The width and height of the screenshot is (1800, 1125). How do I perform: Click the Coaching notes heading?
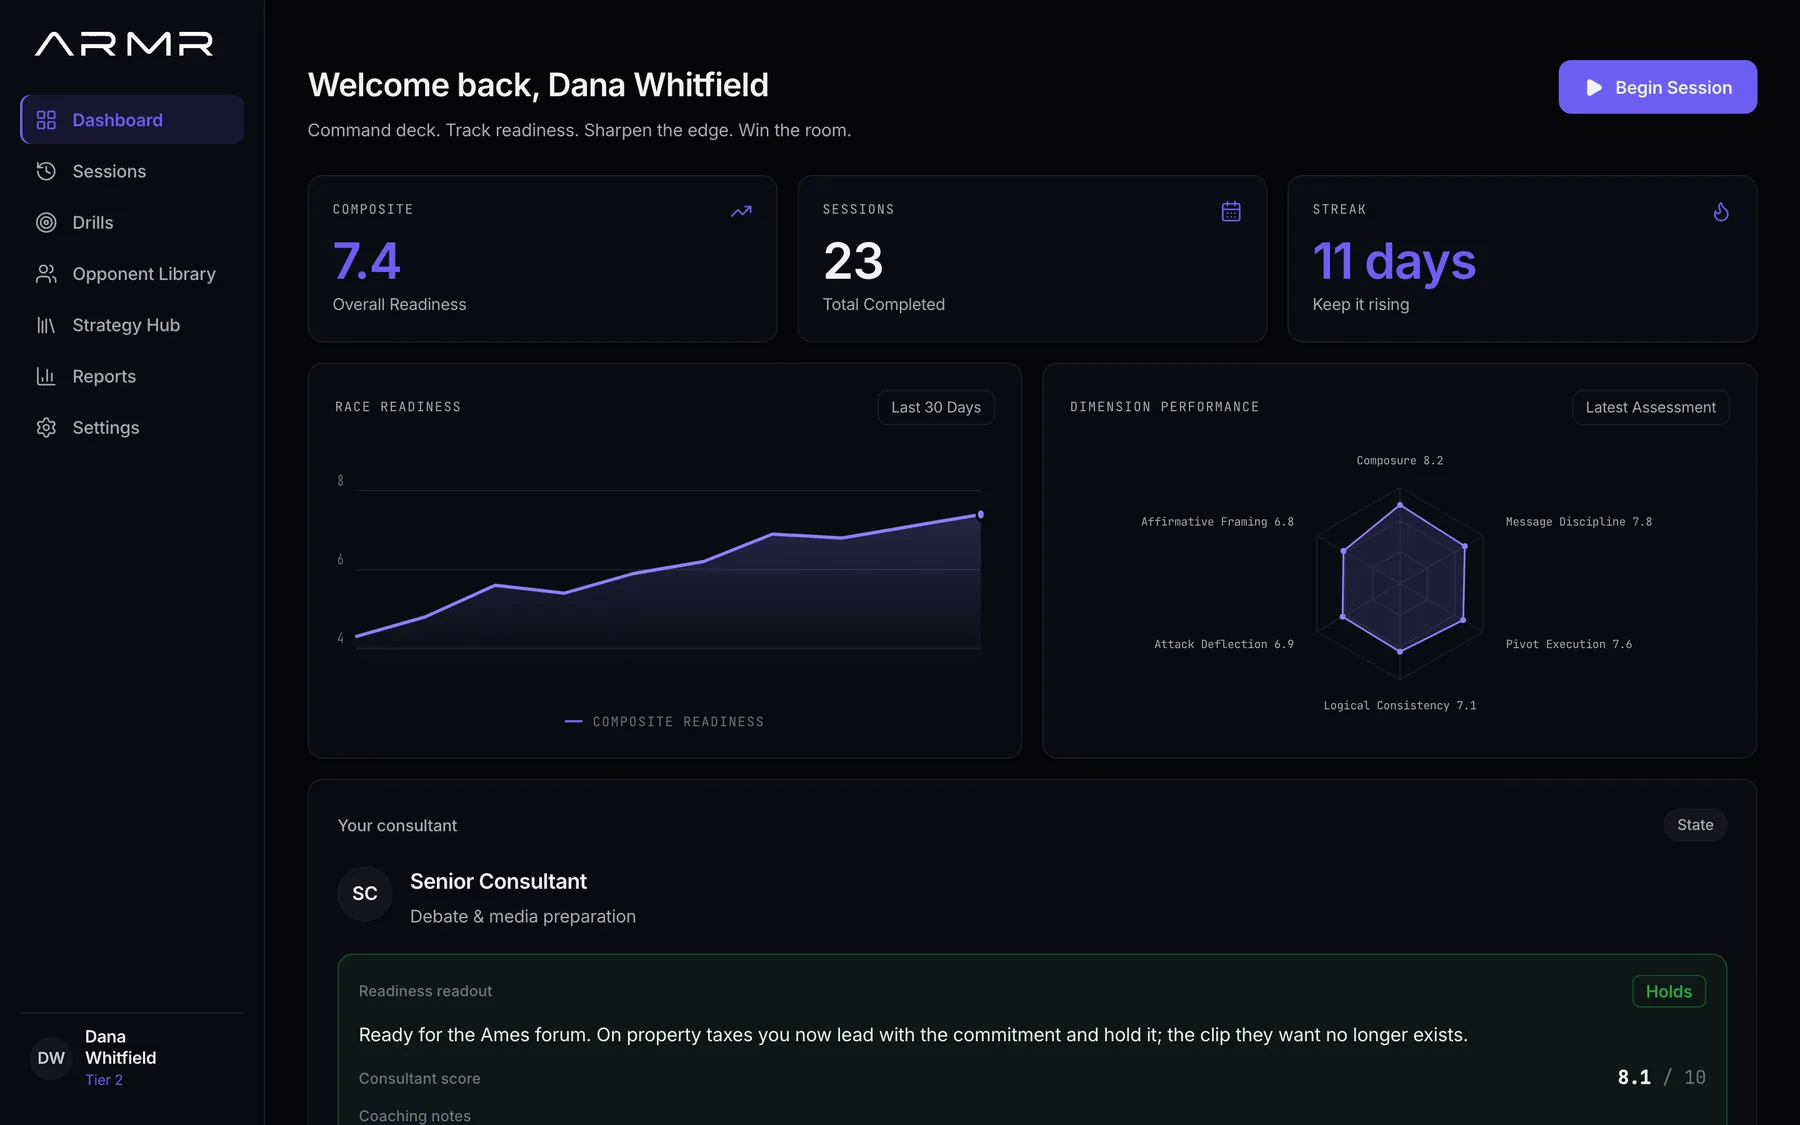[x=414, y=1116]
